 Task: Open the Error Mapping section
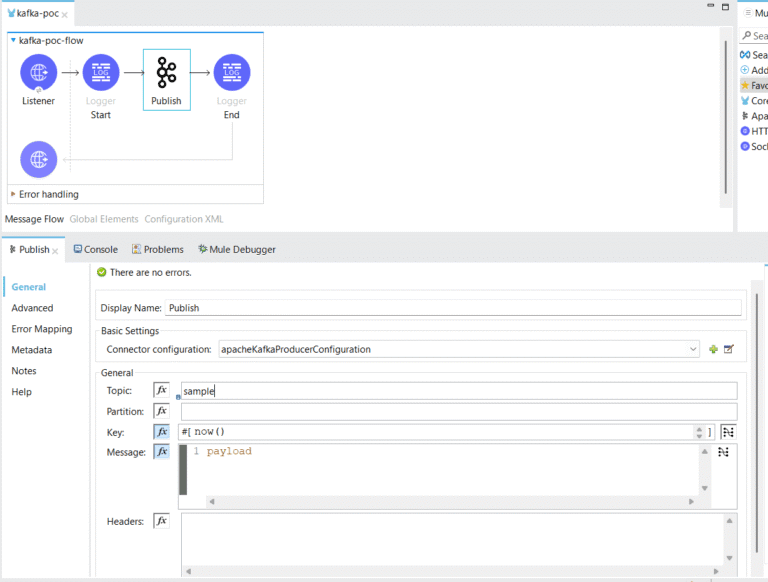click(x=42, y=329)
